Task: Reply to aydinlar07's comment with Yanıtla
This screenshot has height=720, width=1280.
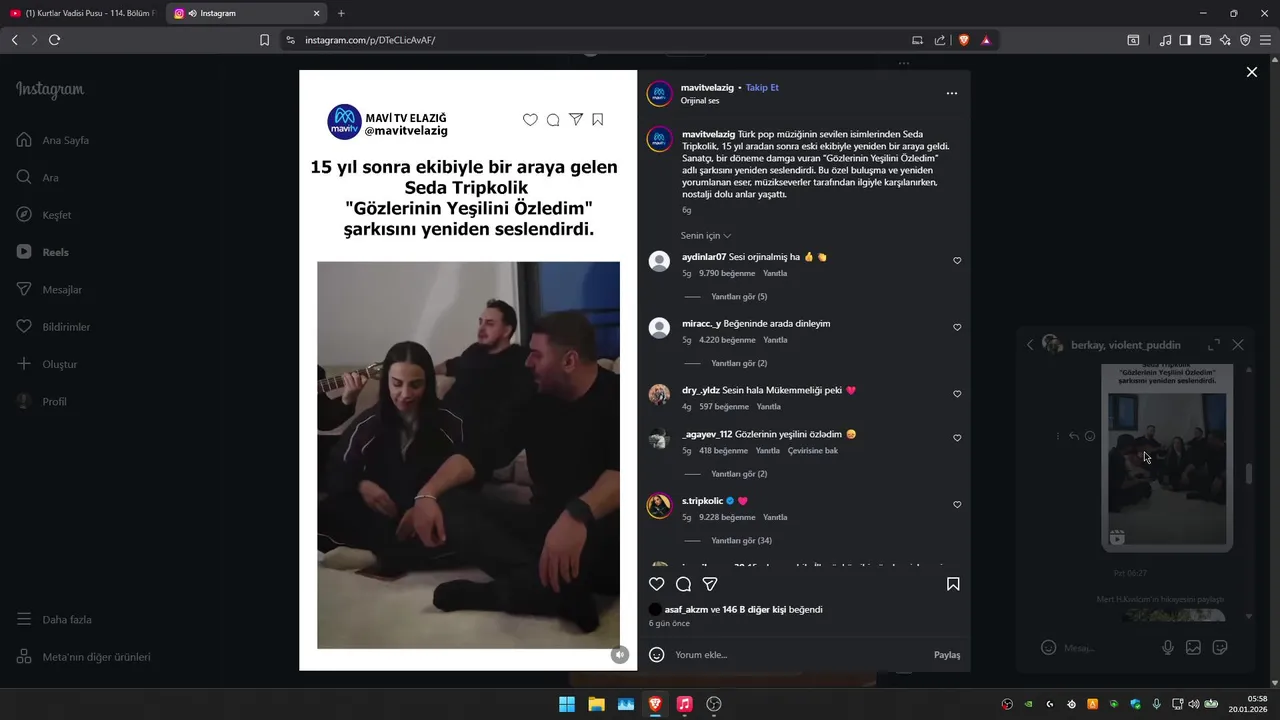Action: (x=775, y=273)
